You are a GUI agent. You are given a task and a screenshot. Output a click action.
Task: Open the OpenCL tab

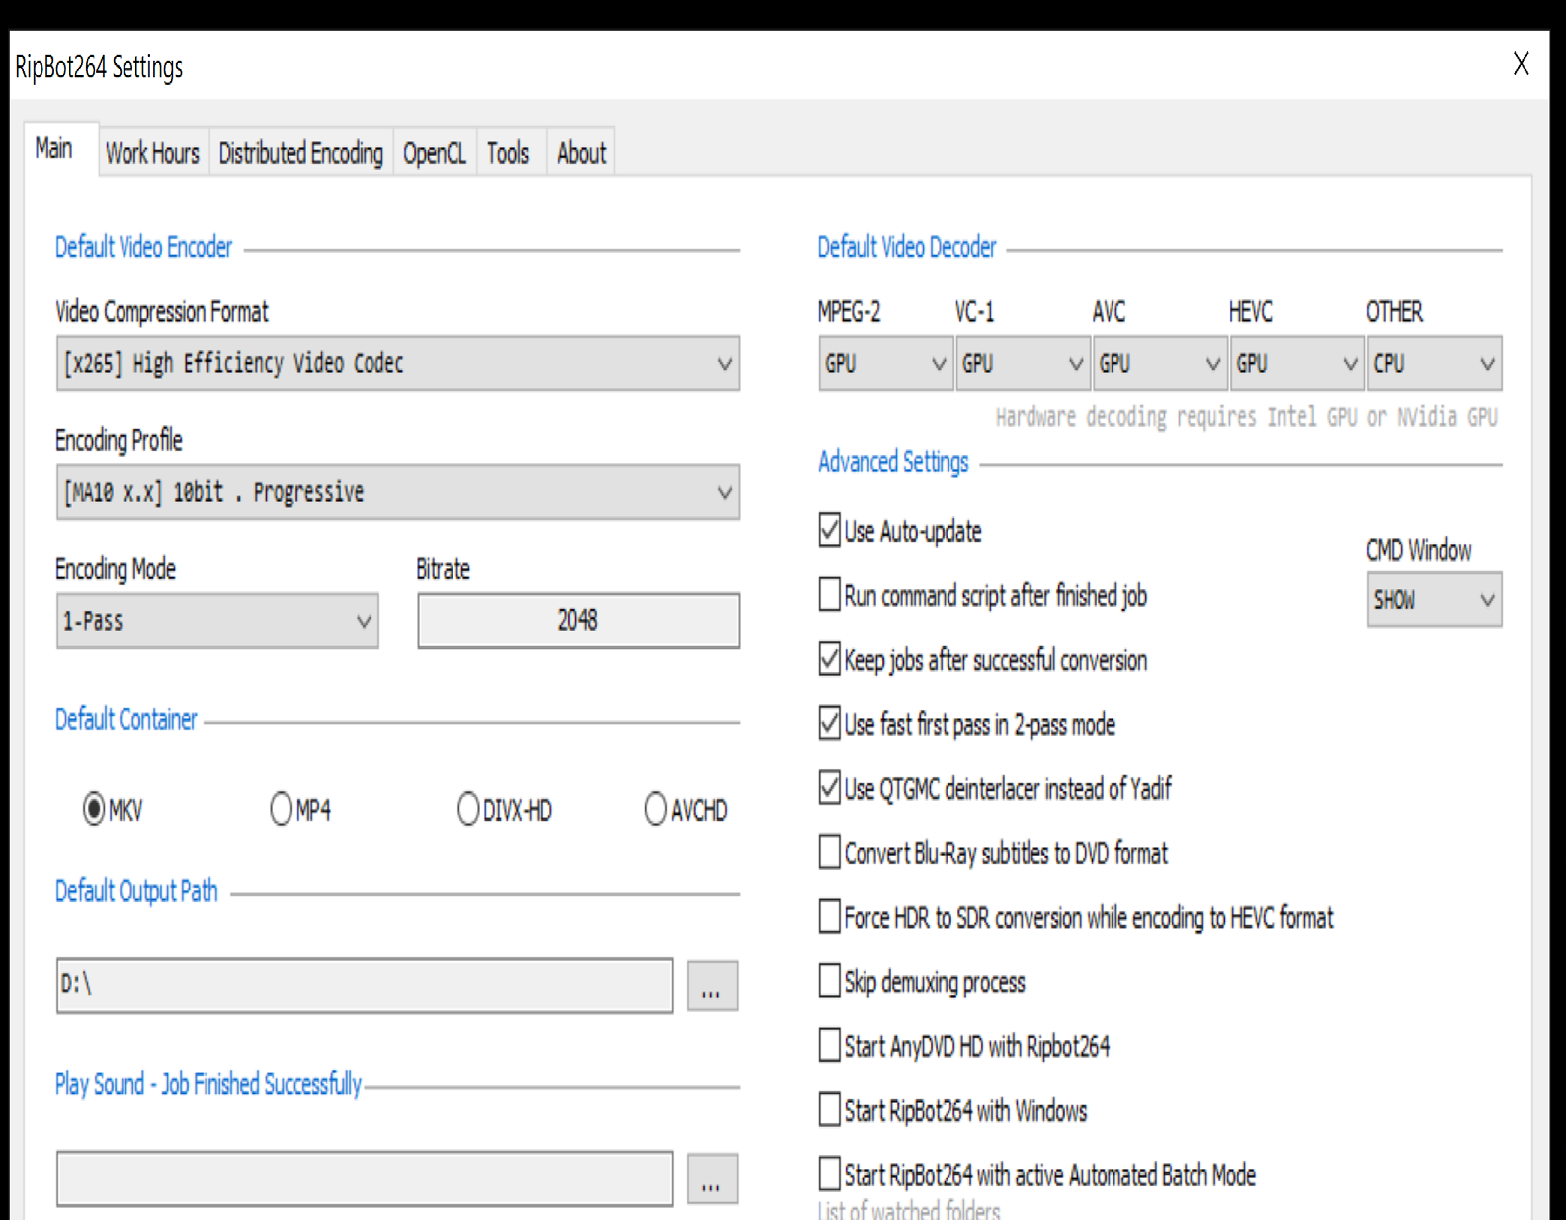click(x=434, y=153)
